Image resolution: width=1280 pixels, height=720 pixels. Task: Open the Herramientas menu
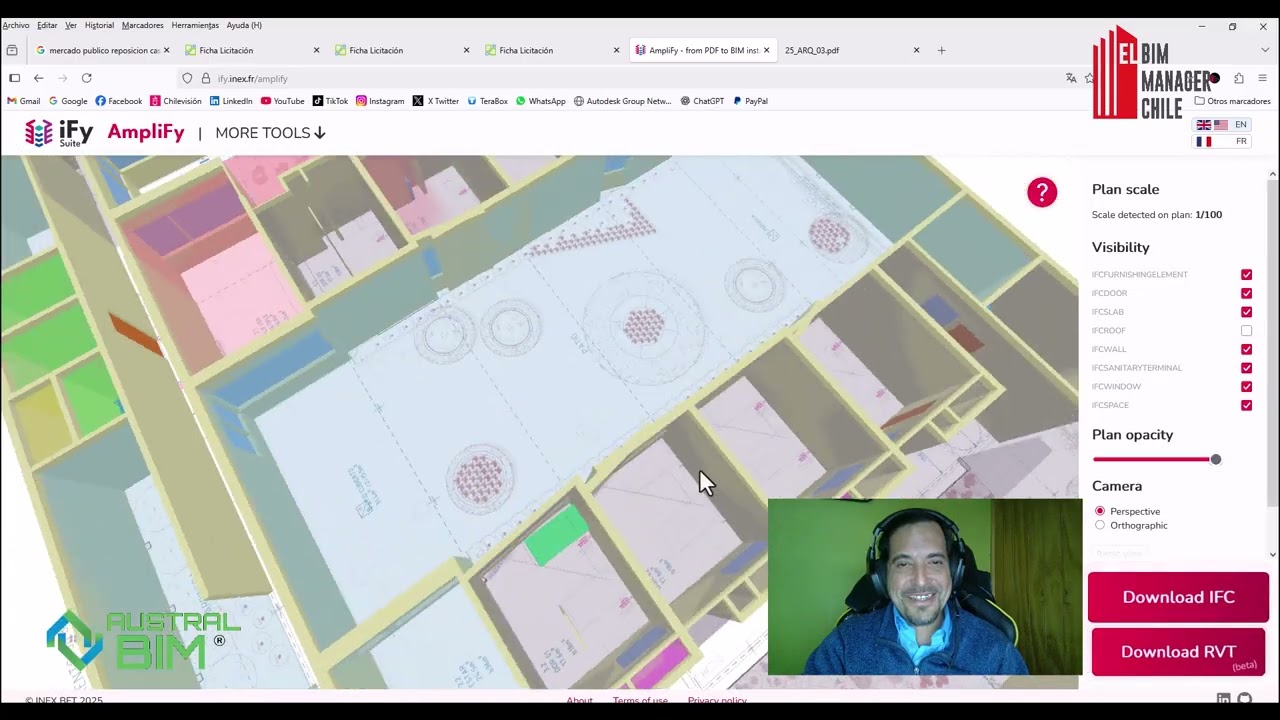coord(195,25)
